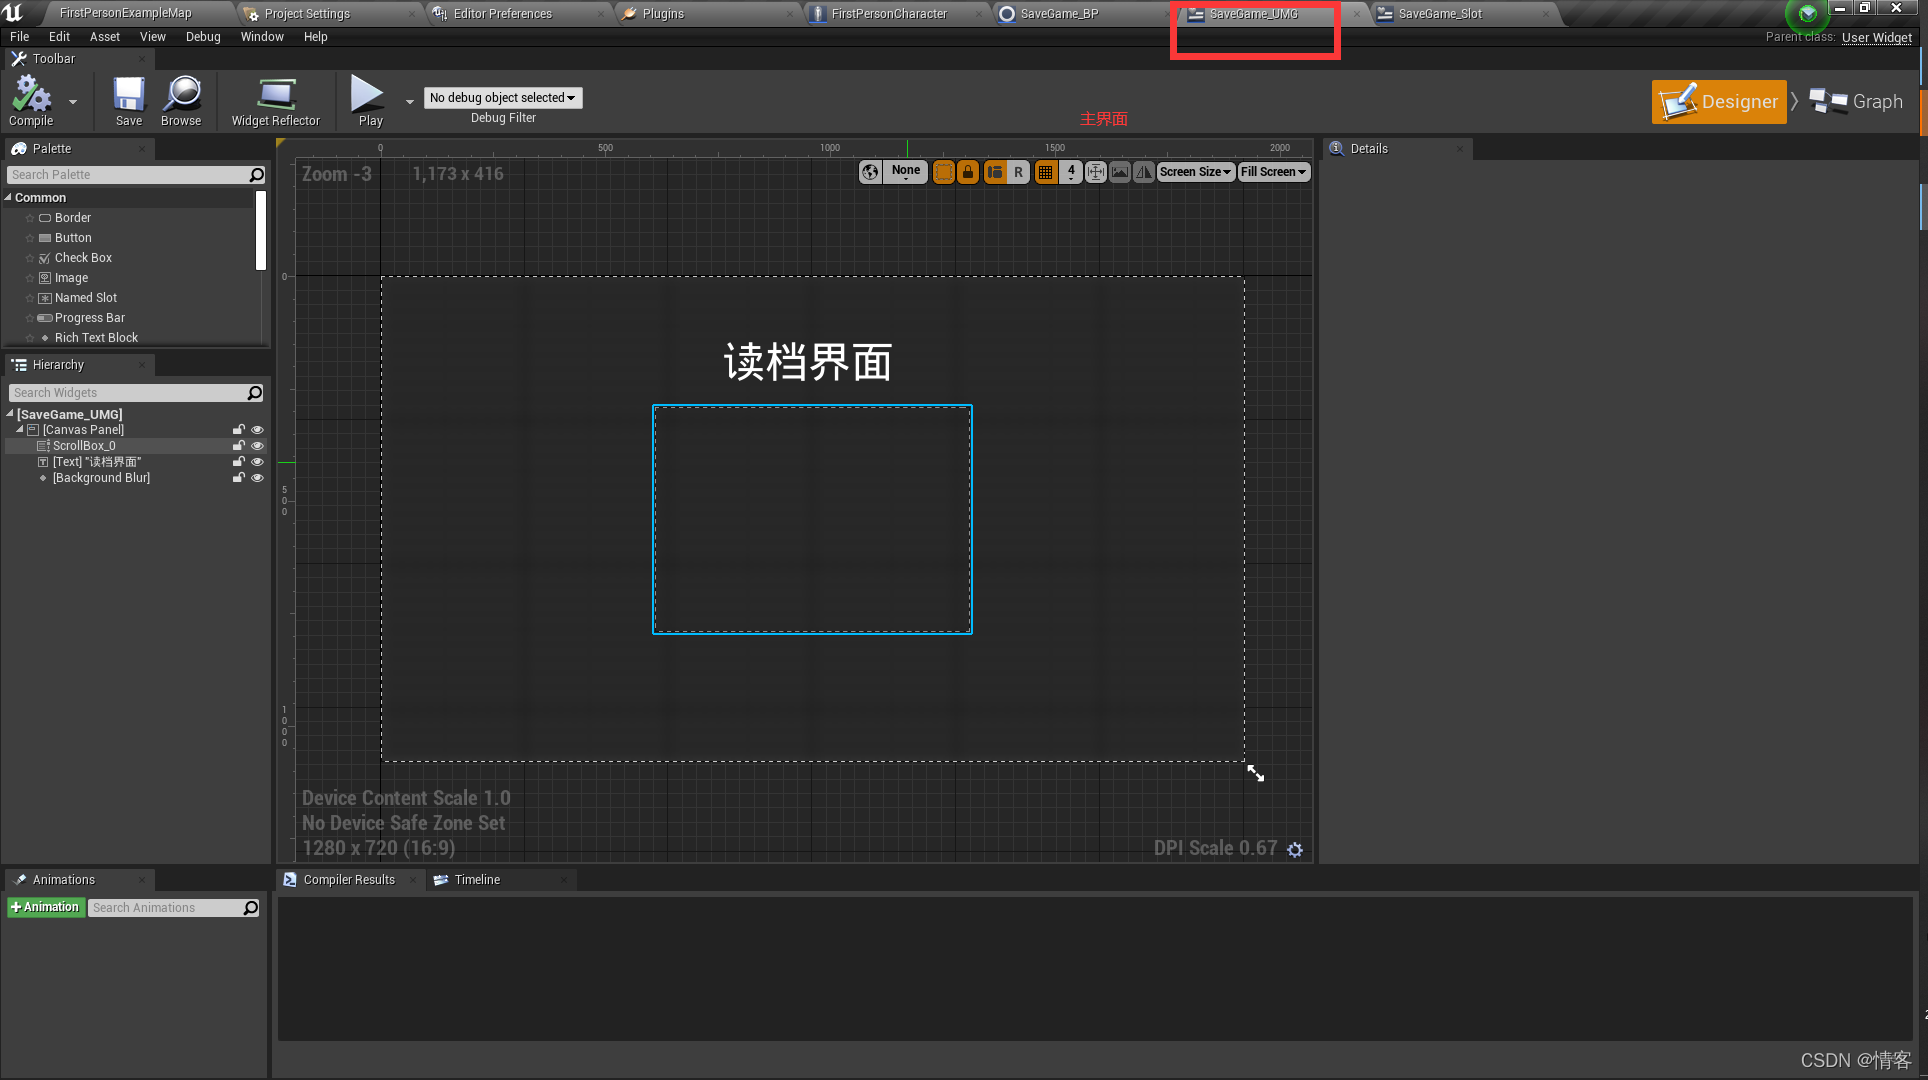Image resolution: width=1928 pixels, height=1080 pixels.
Task: Open the Fill Screen dropdown
Action: tap(1273, 172)
